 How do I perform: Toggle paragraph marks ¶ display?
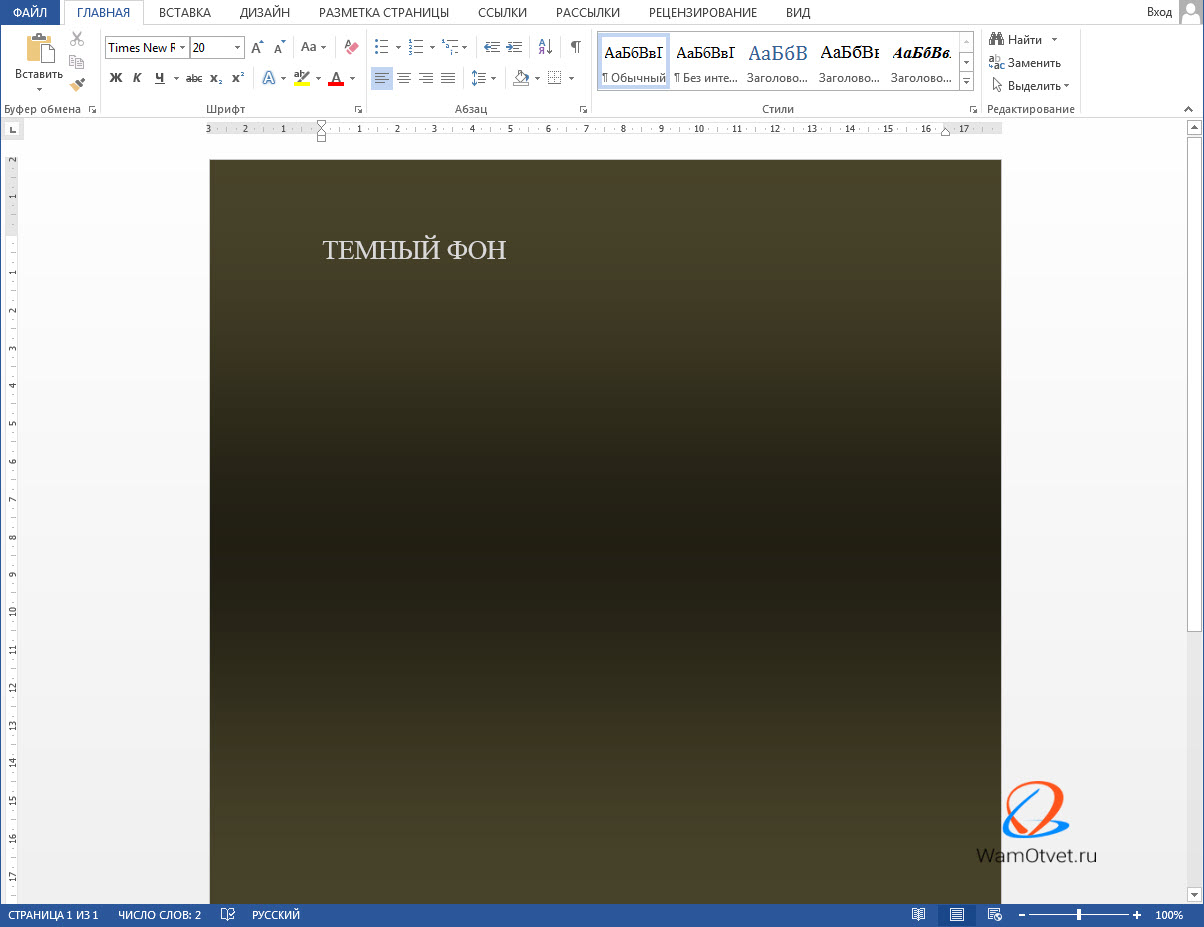point(576,47)
